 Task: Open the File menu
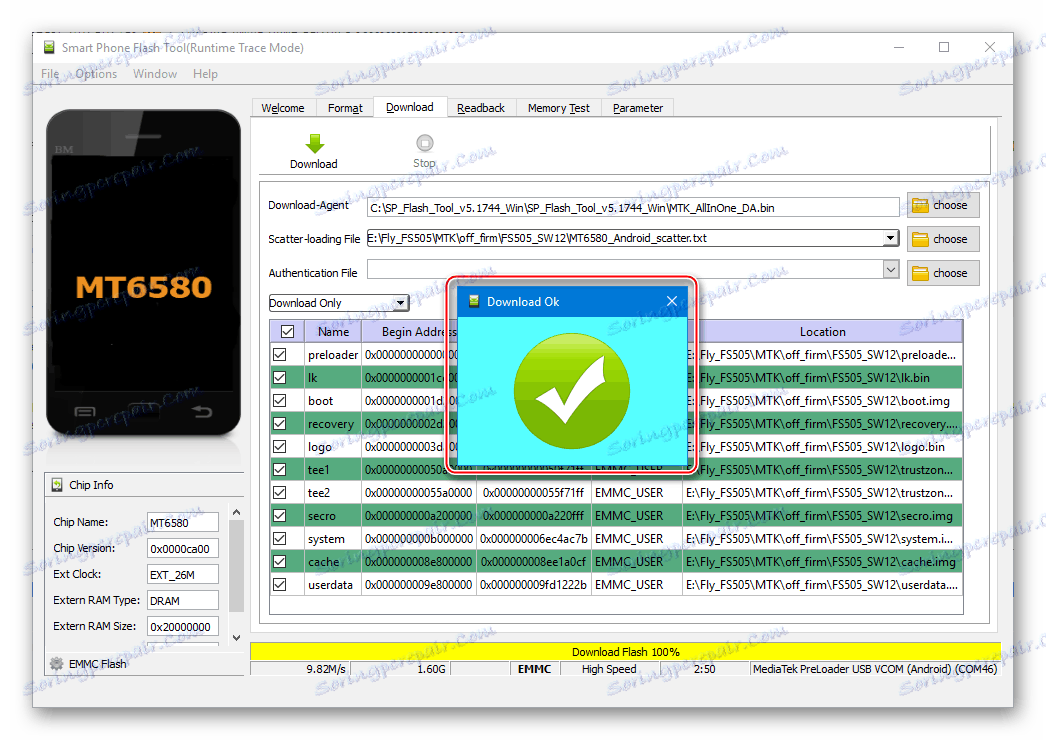pos(50,74)
